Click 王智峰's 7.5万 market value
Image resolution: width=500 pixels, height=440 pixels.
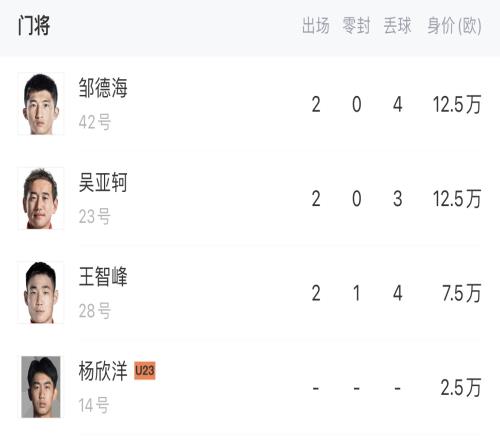point(462,293)
